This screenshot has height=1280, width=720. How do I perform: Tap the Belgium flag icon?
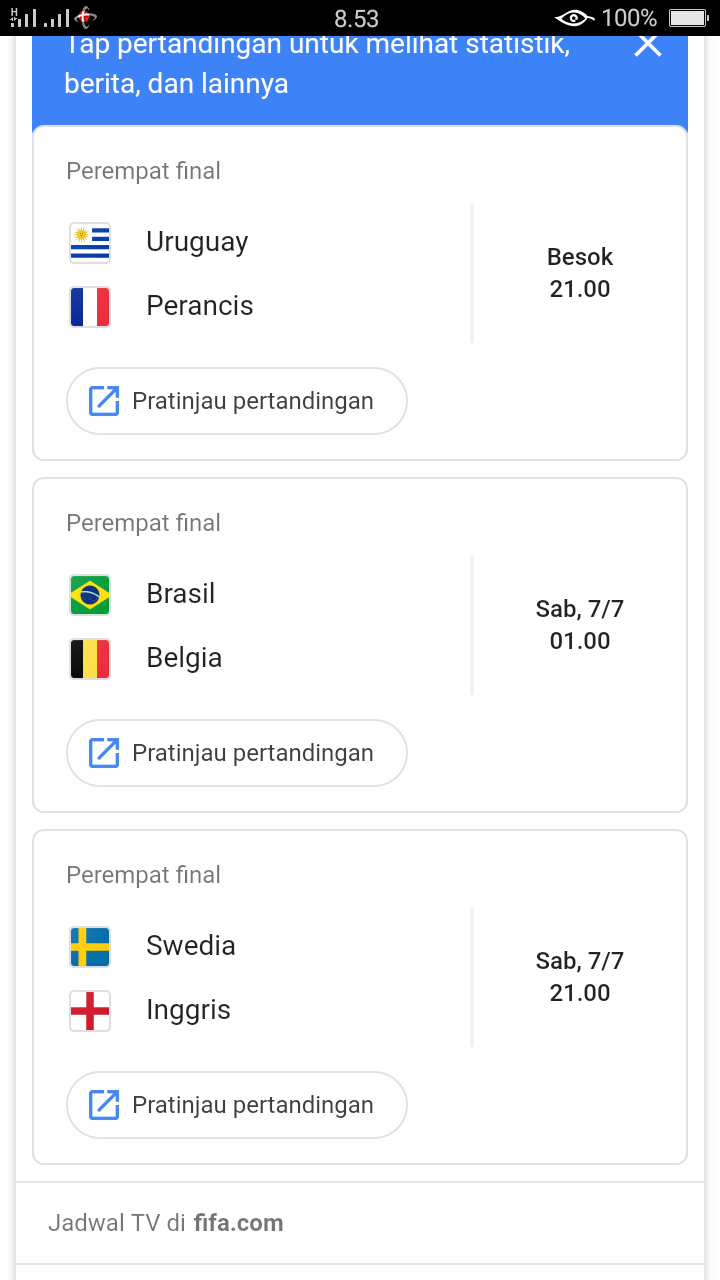click(x=90, y=659)
